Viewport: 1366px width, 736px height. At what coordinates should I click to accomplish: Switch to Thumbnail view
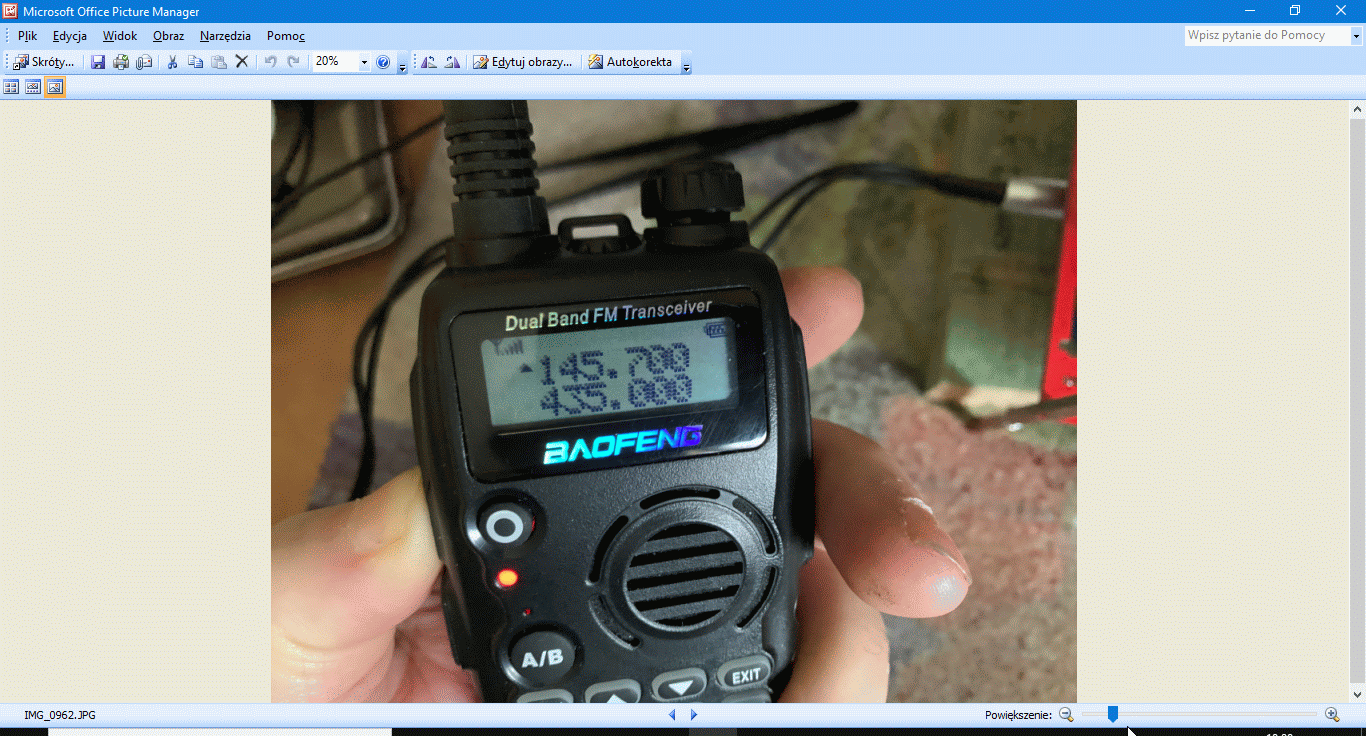coord(11,87)
